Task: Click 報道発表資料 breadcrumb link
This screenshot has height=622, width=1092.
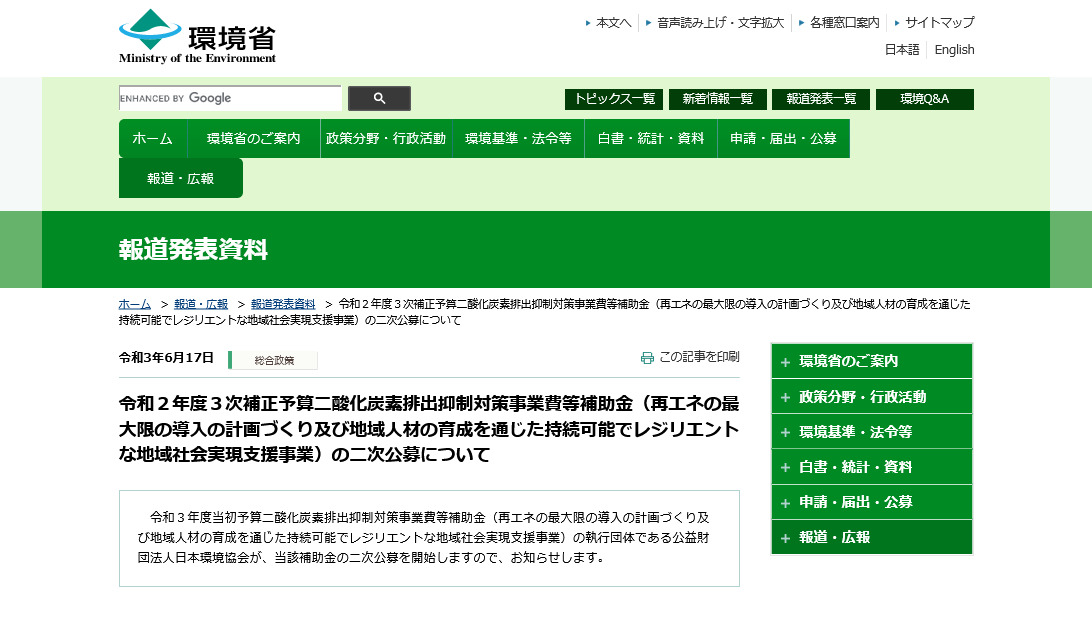Action: 283,304
